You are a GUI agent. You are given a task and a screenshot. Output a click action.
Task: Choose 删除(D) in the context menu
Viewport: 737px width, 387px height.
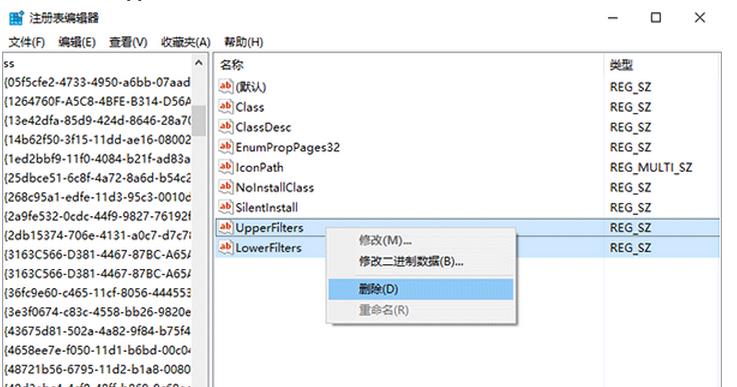(x=421, y=289)
